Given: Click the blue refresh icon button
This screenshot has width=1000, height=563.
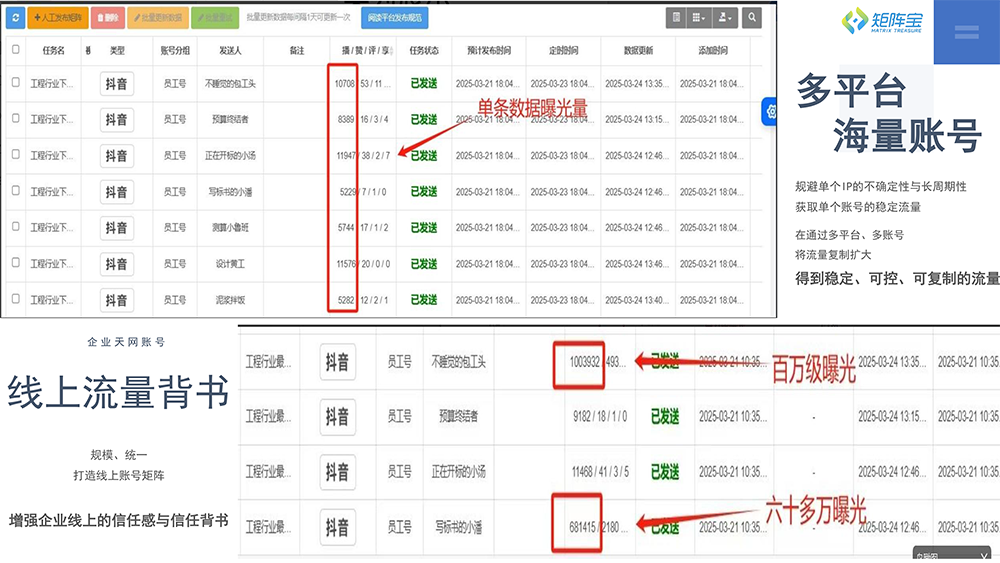Looking at the screenshot, I should (15, 18).
